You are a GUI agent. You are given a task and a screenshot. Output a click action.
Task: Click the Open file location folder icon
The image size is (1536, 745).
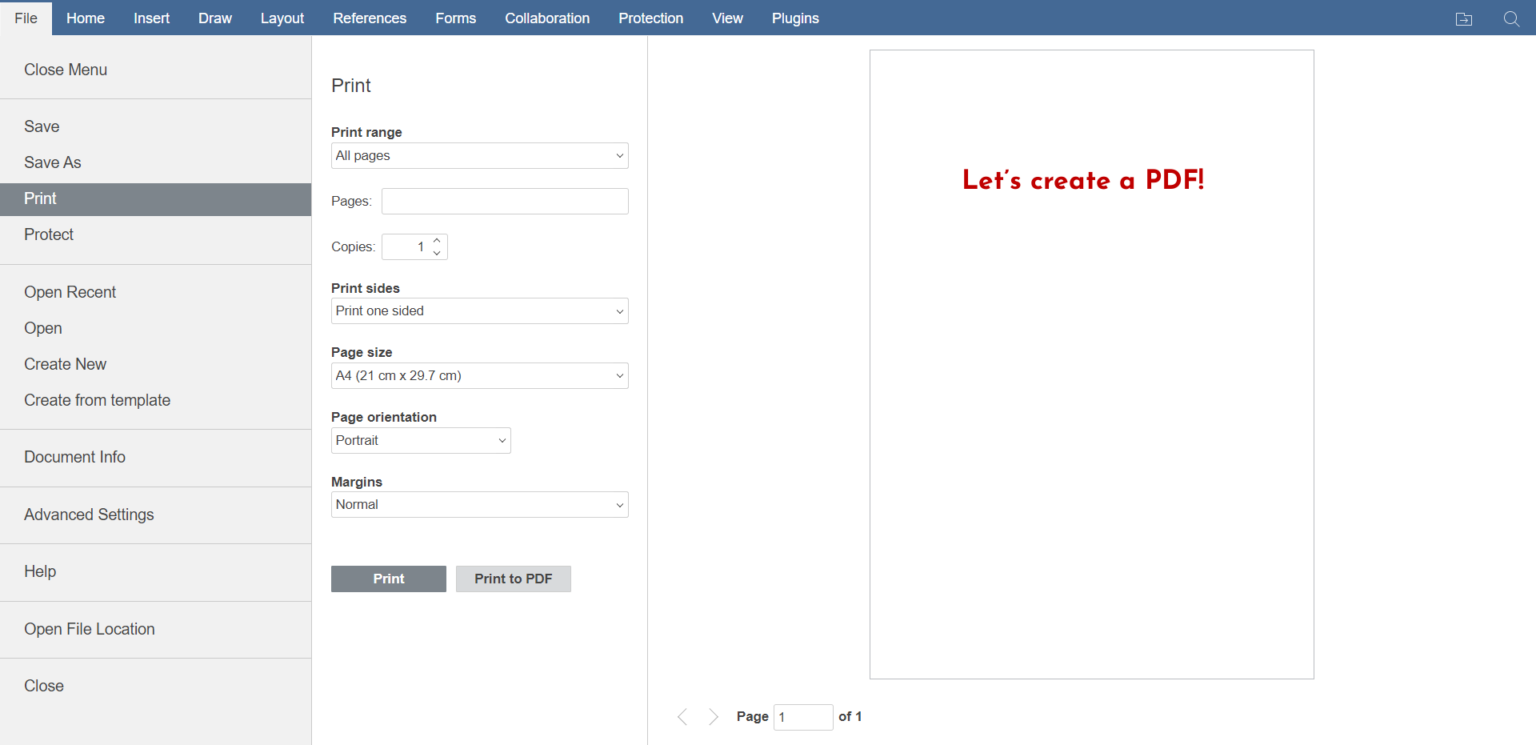tap(1463, 19)
